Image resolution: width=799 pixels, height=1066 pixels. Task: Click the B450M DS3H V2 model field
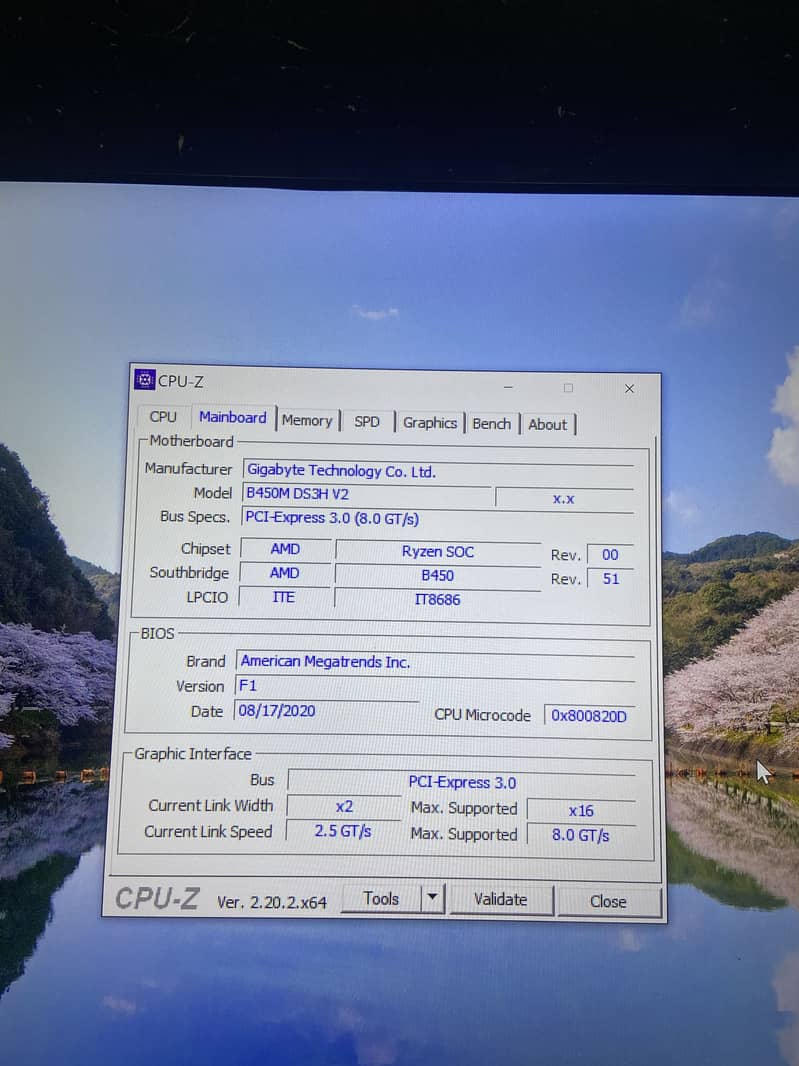(x=367, y=494)
